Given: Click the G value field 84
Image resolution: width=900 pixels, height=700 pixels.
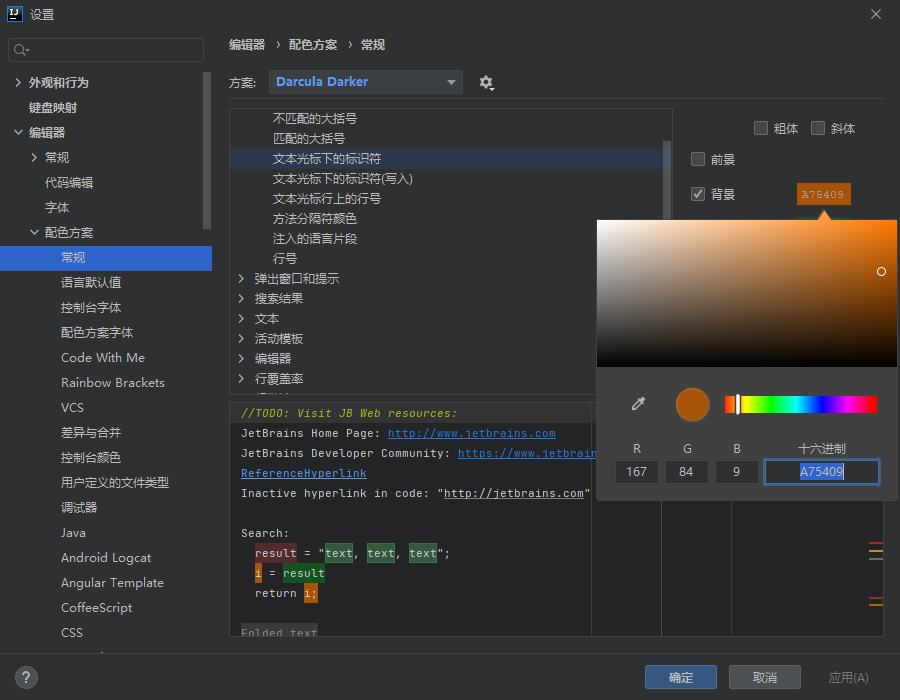Looking at the screenshot, I should (x=686, y=472).
